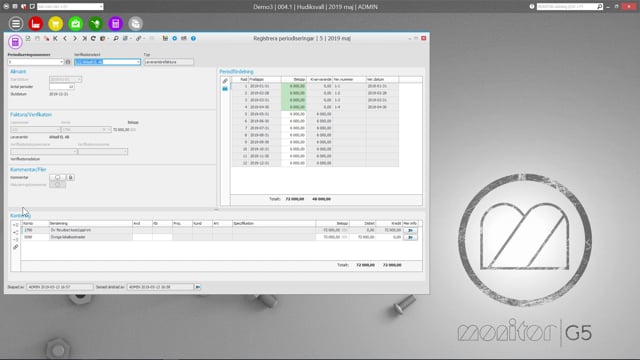Click the blue arrow icon next to Senast ändrad av
Viewport: 640px width, 360px height.
[198, 287]
